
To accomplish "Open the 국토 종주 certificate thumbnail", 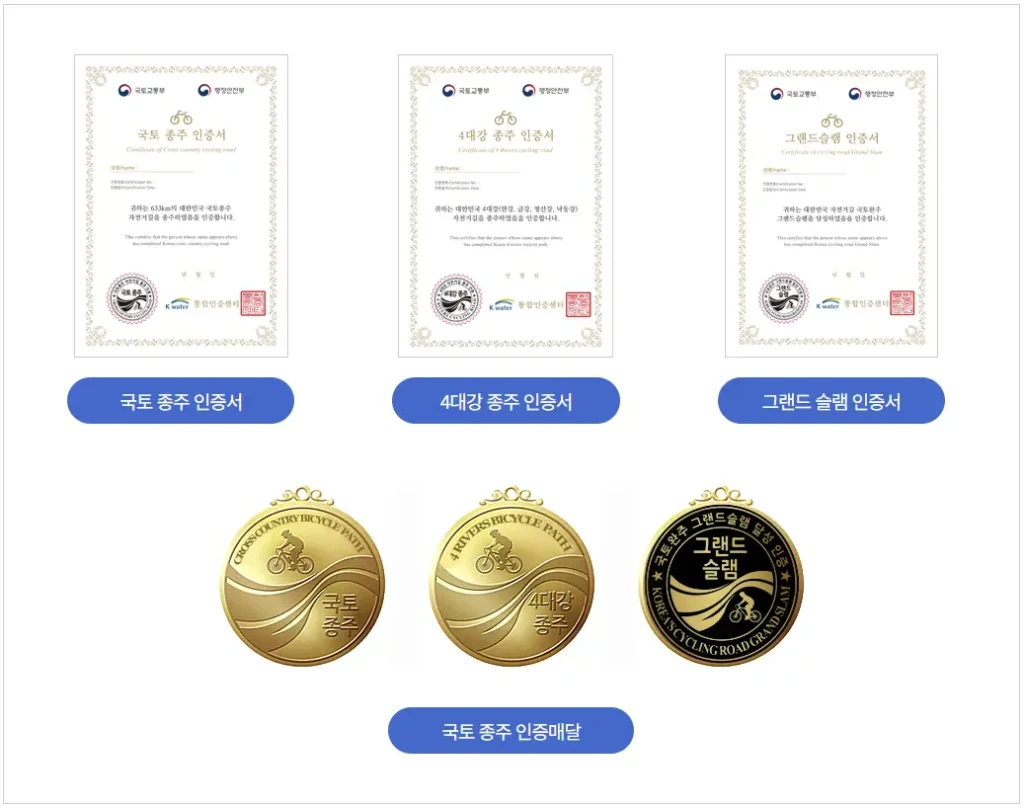I will [181, 206].
